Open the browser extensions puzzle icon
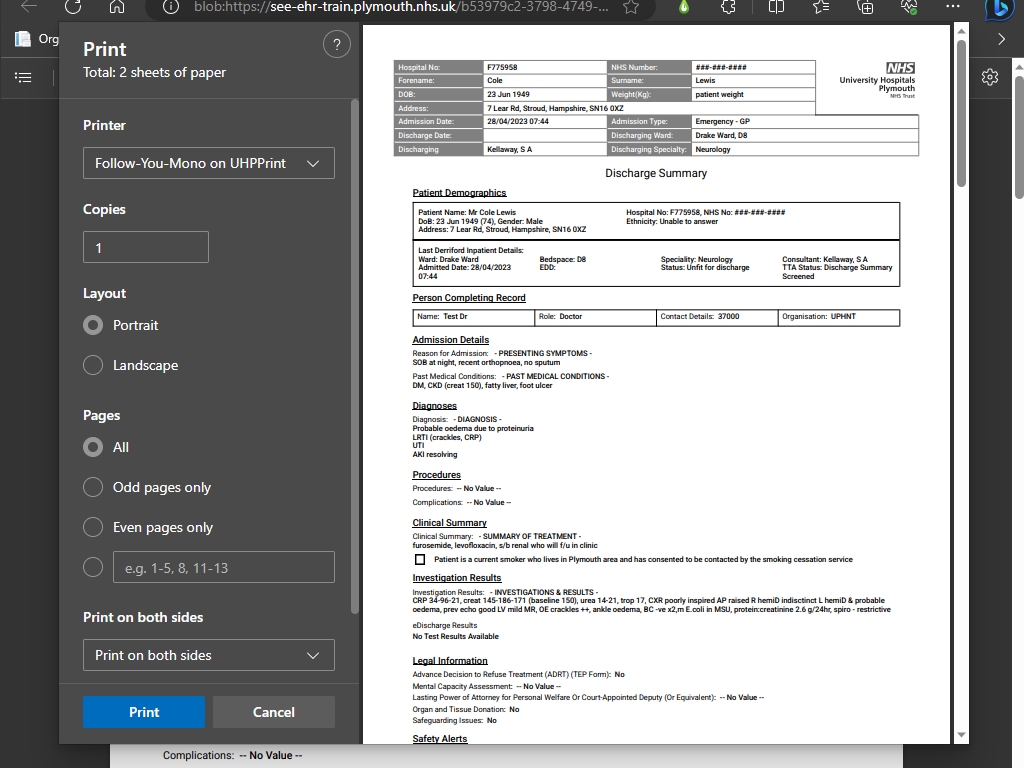 click(x=728, y=7)
